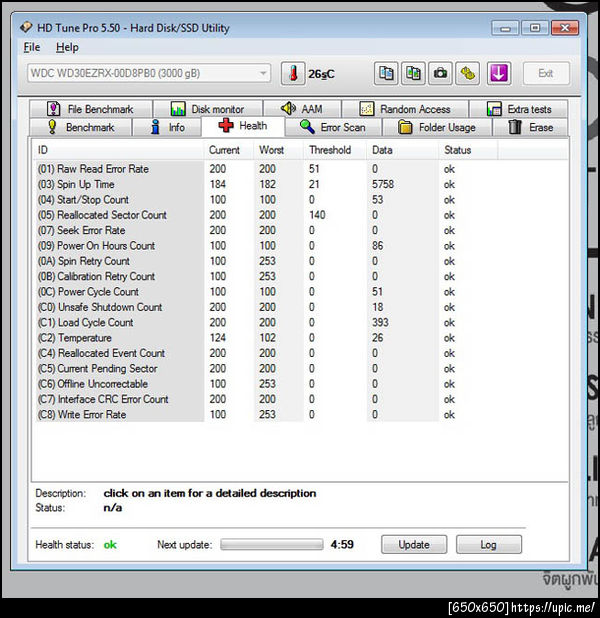Click the purple download arrow icon
600x618 pixels.
[499, 73]
